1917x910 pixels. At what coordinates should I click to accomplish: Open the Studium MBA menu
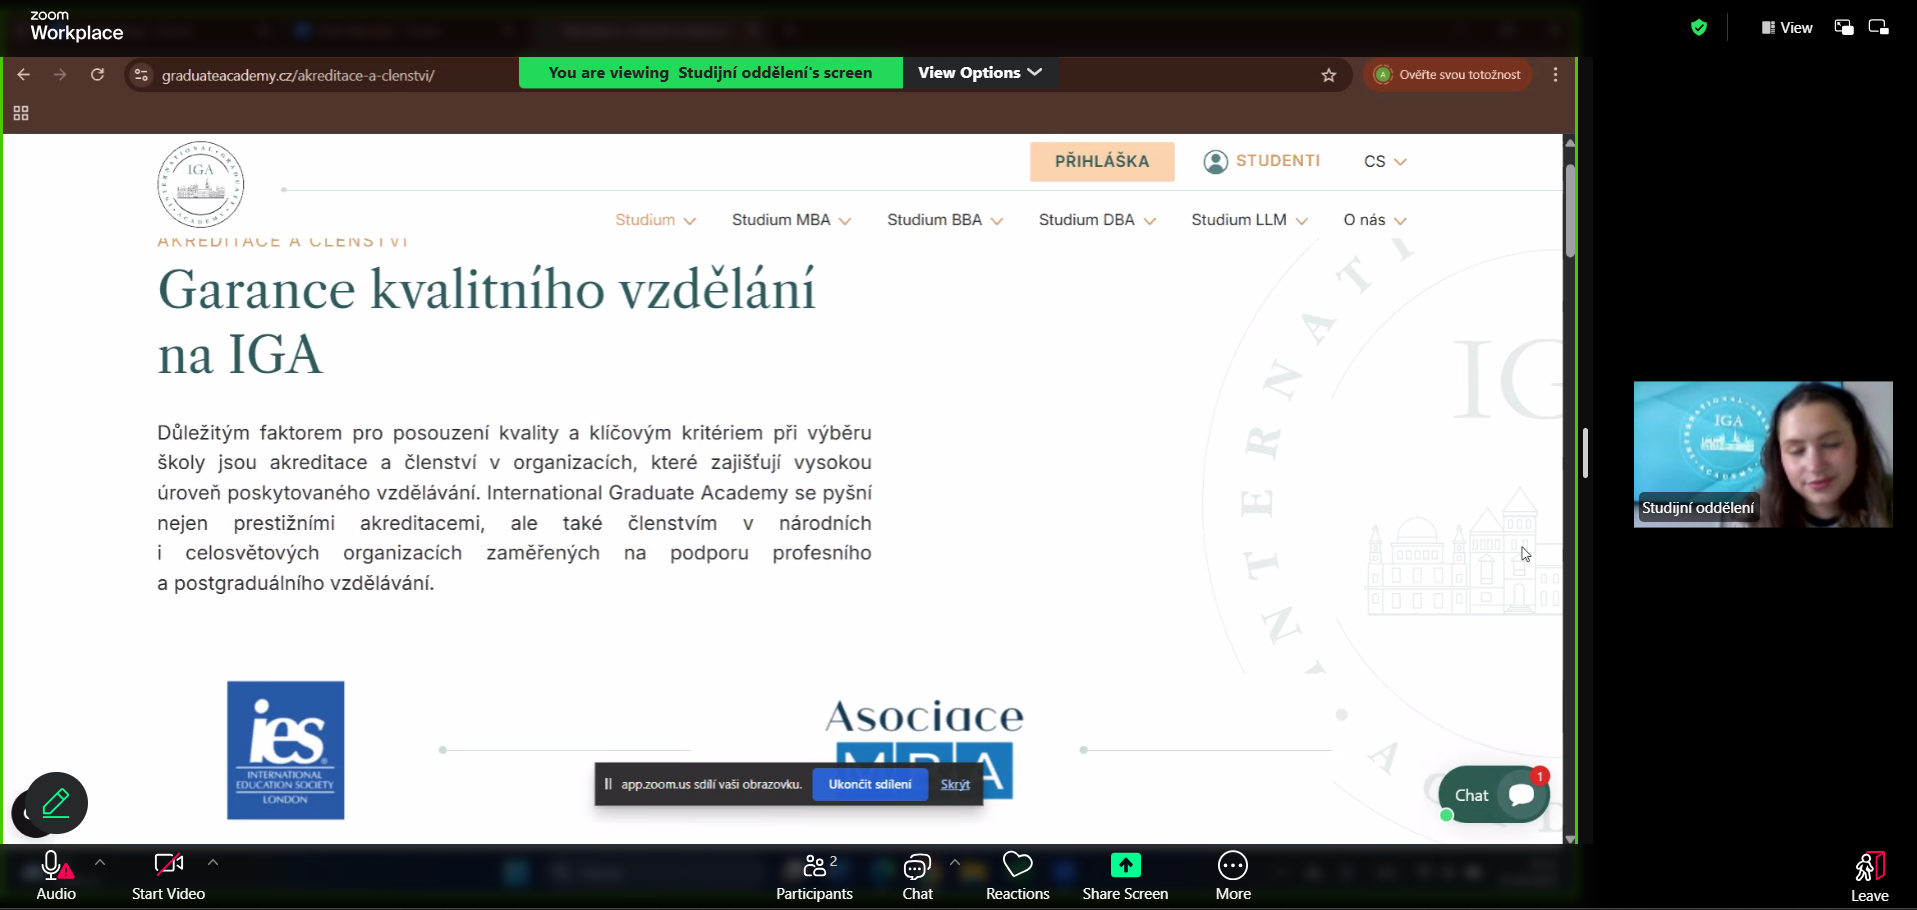[x=790, y=220]
